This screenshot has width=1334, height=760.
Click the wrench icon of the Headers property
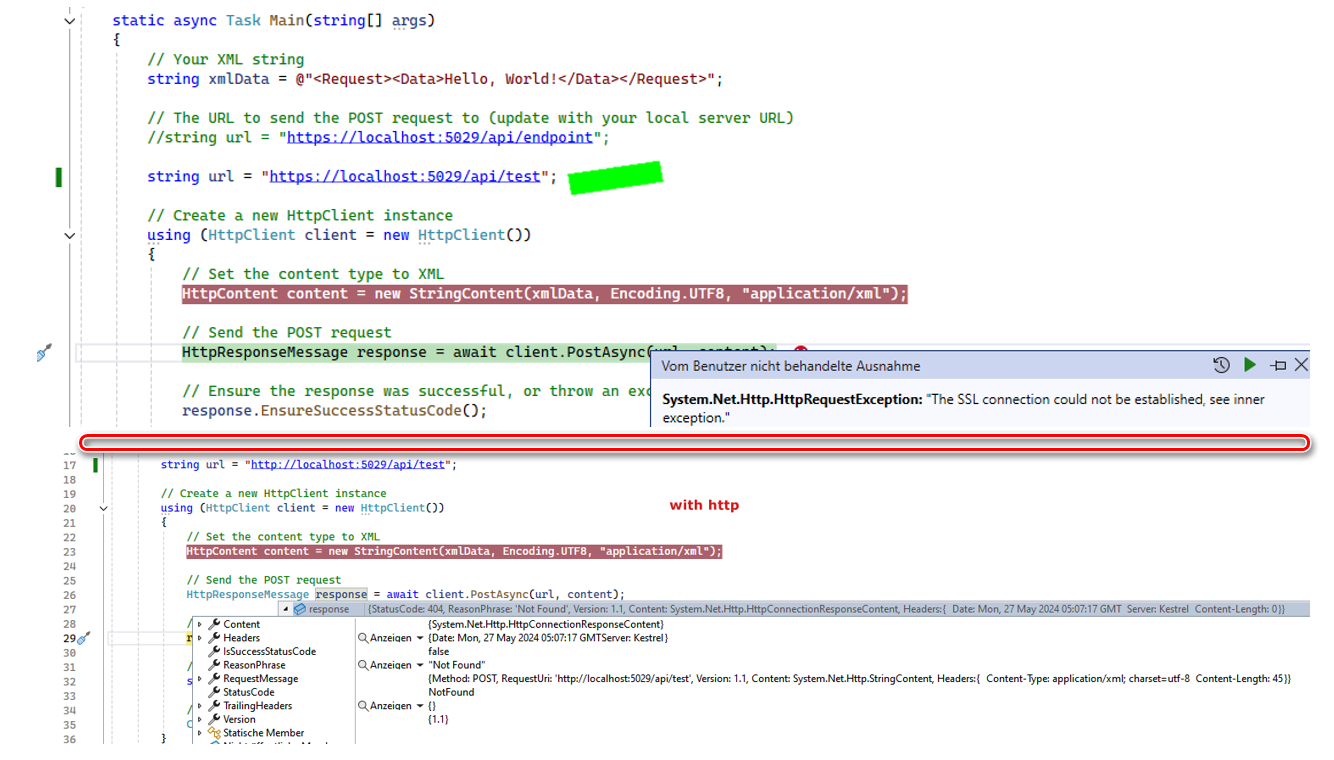(x=214, y=637)
